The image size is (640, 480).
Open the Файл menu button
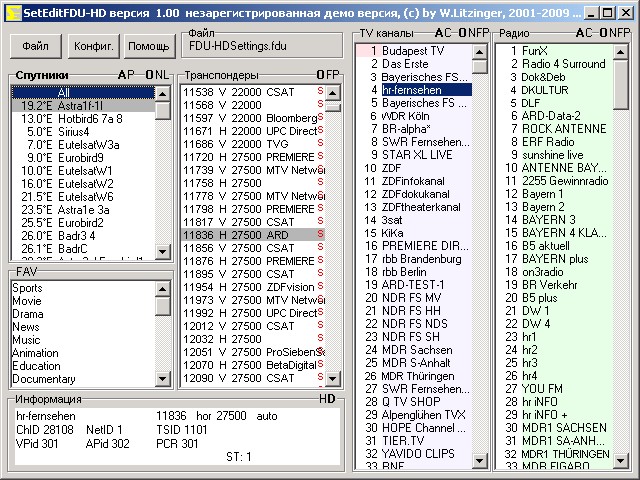[x=36, y=46]
